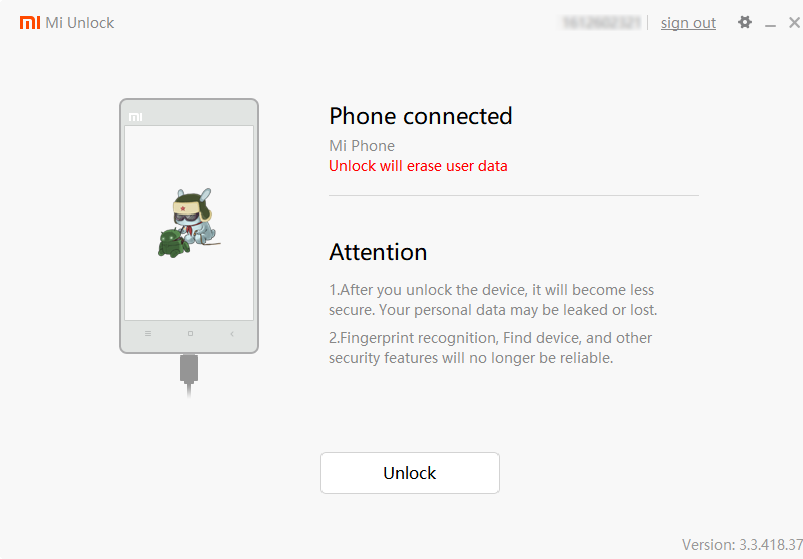Screen dimensions: 803x559
Task: Minimize the Mi Unlock window
Action: pos(770,24)
